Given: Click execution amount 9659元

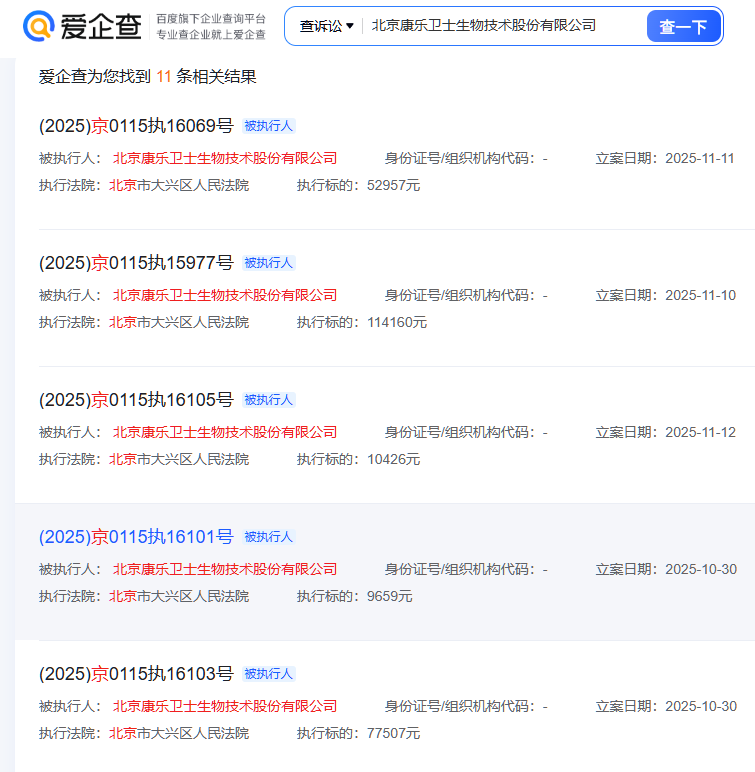Looking at the screenshot, I should tap(390, 596).
